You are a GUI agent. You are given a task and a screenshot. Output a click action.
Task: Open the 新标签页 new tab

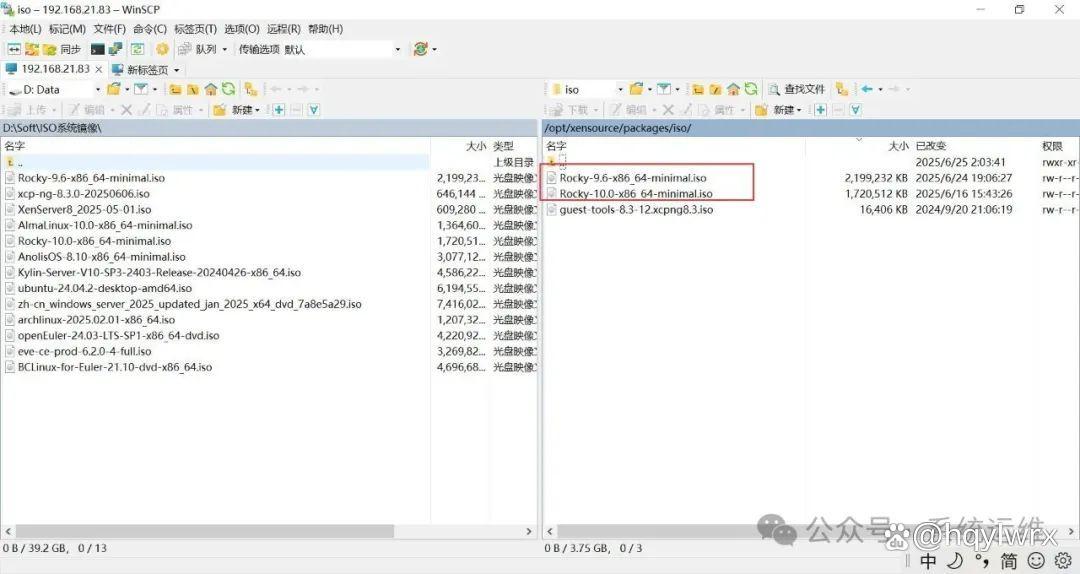pos(141,70)
